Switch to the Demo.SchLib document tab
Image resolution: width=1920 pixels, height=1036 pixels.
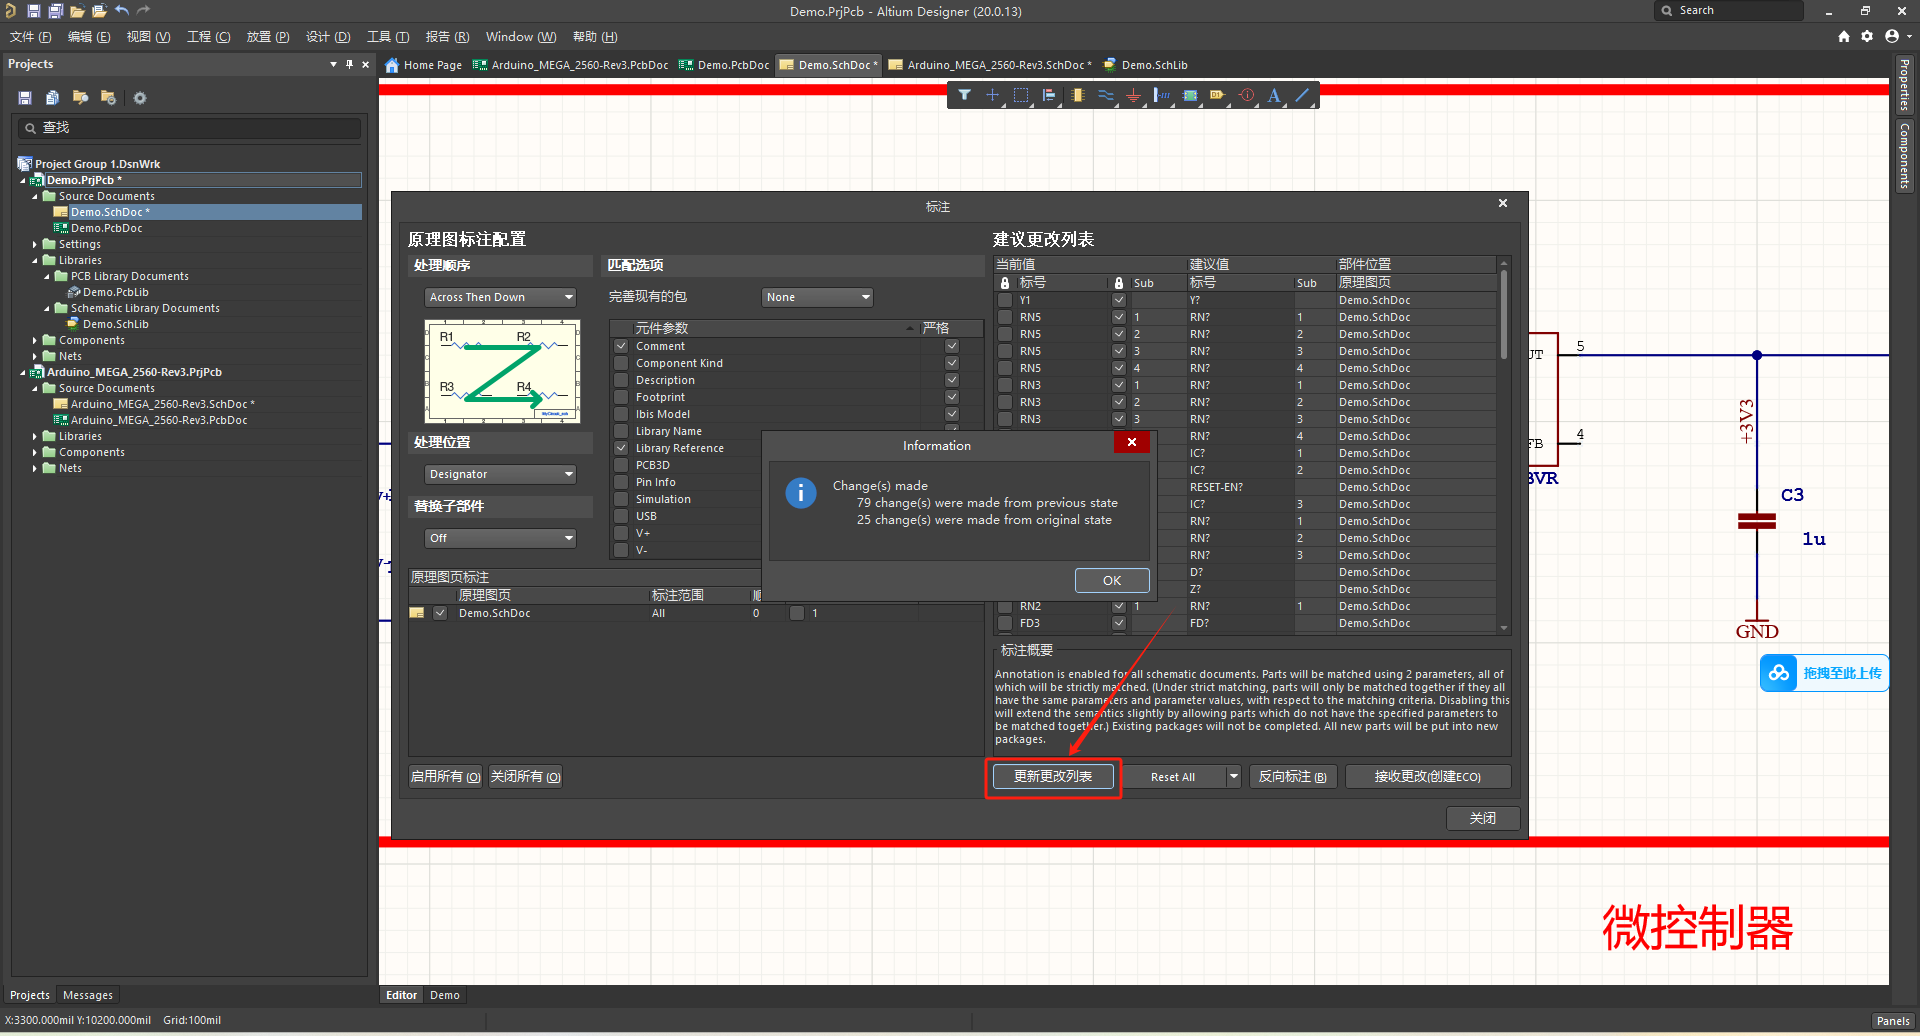1146,65
